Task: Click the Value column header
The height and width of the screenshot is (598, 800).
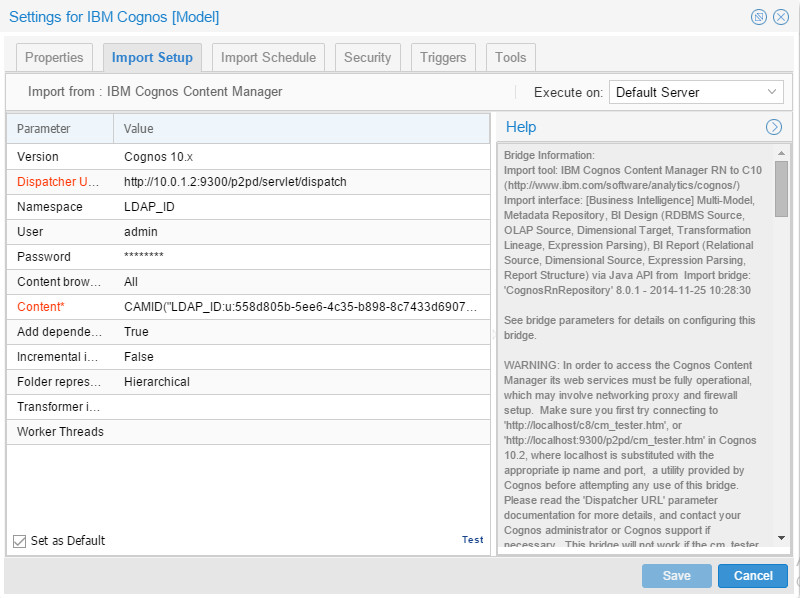Action: coord(302,129)
